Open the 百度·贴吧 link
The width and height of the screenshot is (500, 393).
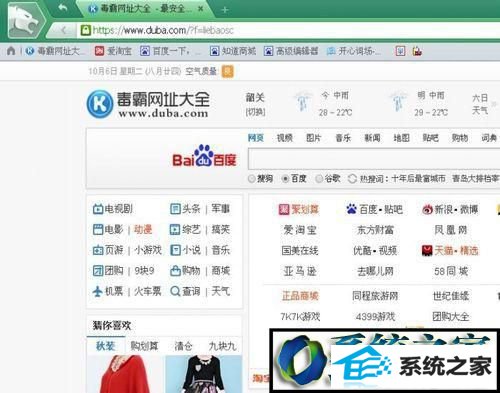pos(375,209)
